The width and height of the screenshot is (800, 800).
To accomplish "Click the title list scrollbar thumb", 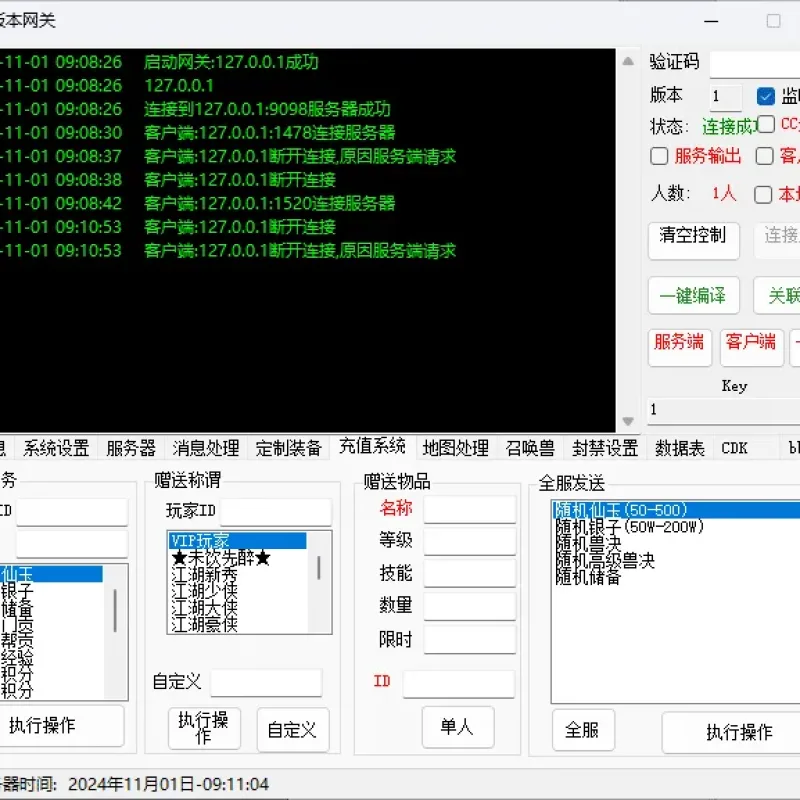I will pyautogui.click(x=319, y=567).
